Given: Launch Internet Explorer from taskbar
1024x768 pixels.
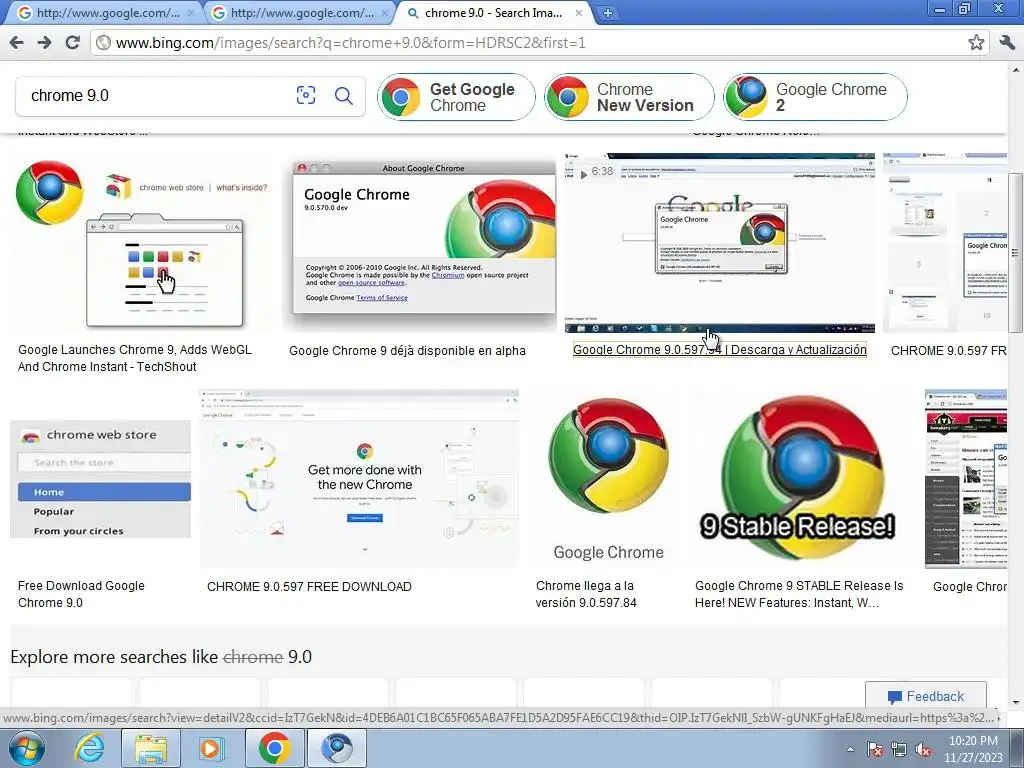Looking at the screenshot, I should coord(88,748).
